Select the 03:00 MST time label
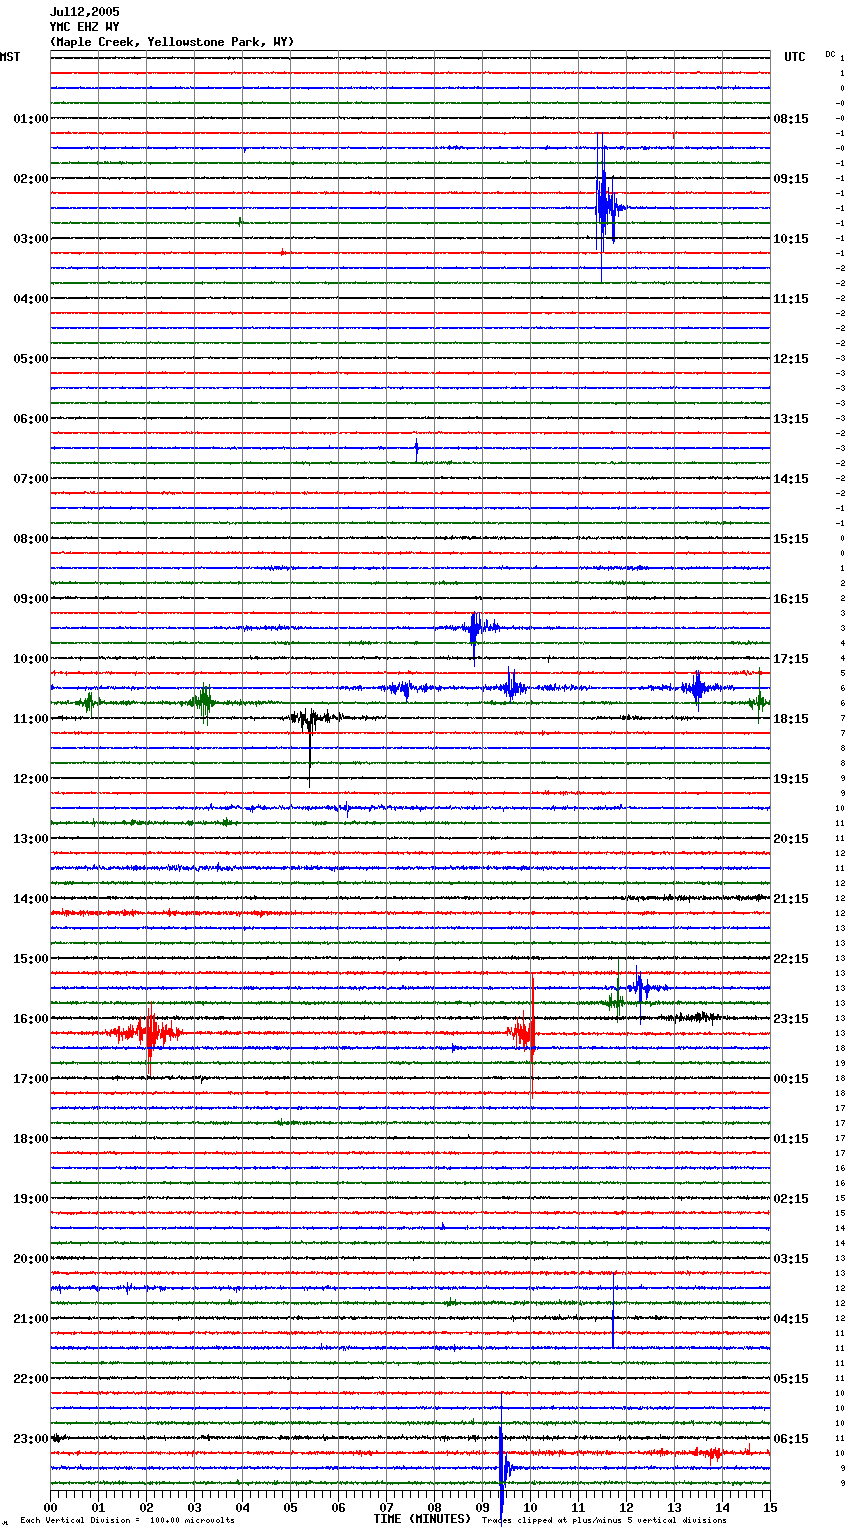Viewport: 850px width, 1534px height. (30, 239)
